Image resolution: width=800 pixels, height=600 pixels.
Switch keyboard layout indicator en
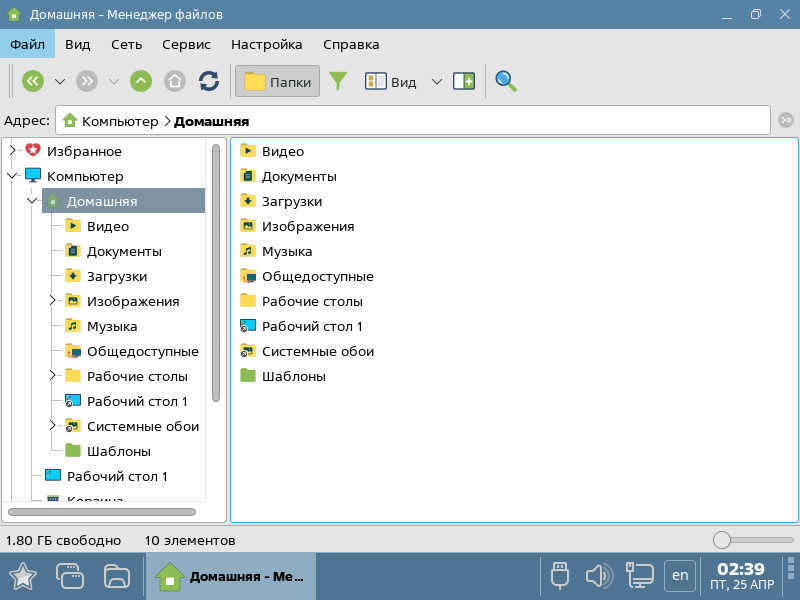(x=680, y=575)
